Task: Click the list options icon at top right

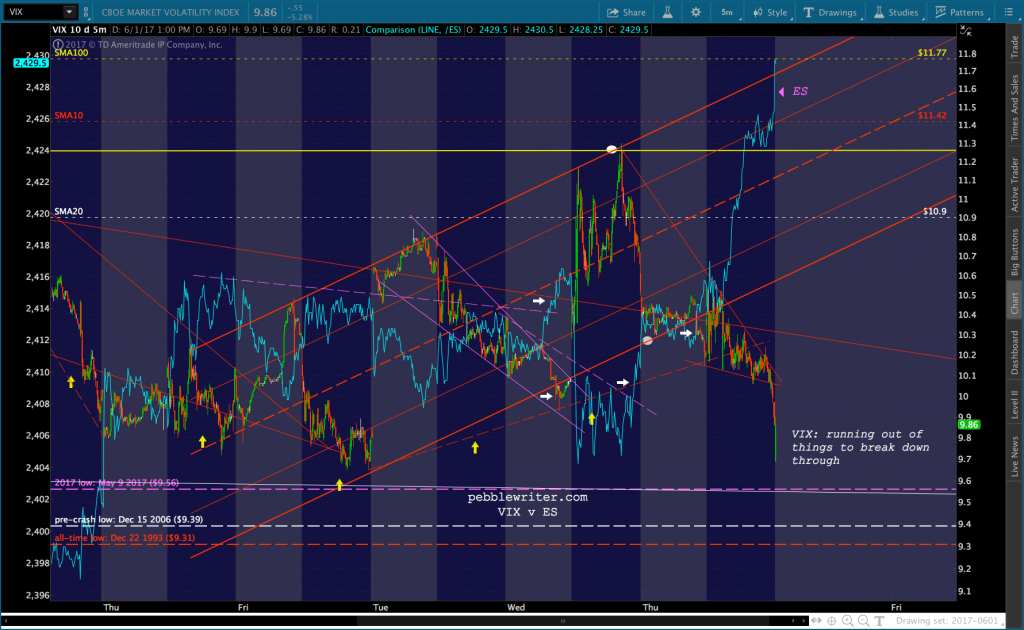Action: click(x=1008, y=12)
